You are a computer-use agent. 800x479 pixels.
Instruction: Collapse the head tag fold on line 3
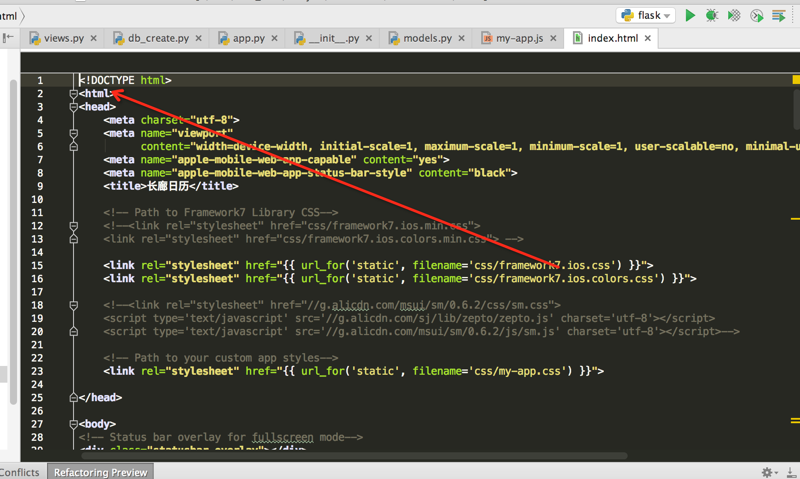tap(73, 107)
